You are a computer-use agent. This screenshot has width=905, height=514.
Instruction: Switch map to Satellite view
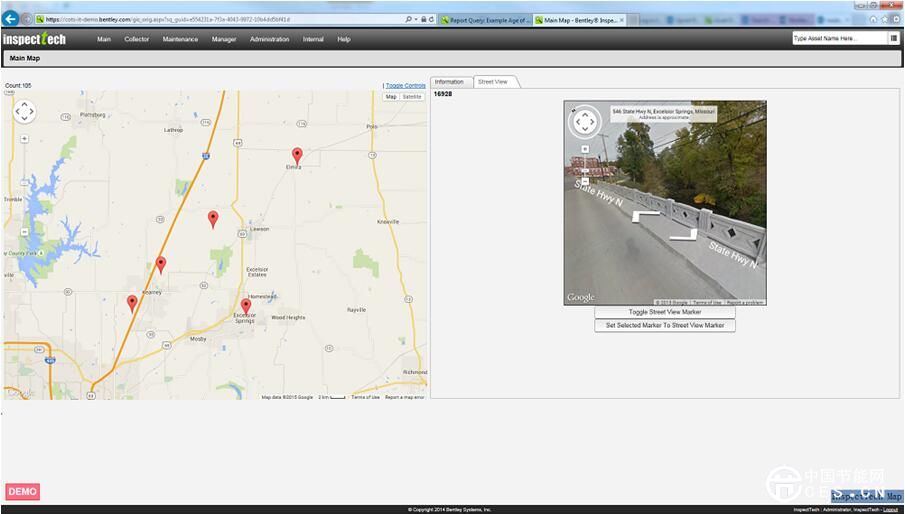click(x=412, y=97)
